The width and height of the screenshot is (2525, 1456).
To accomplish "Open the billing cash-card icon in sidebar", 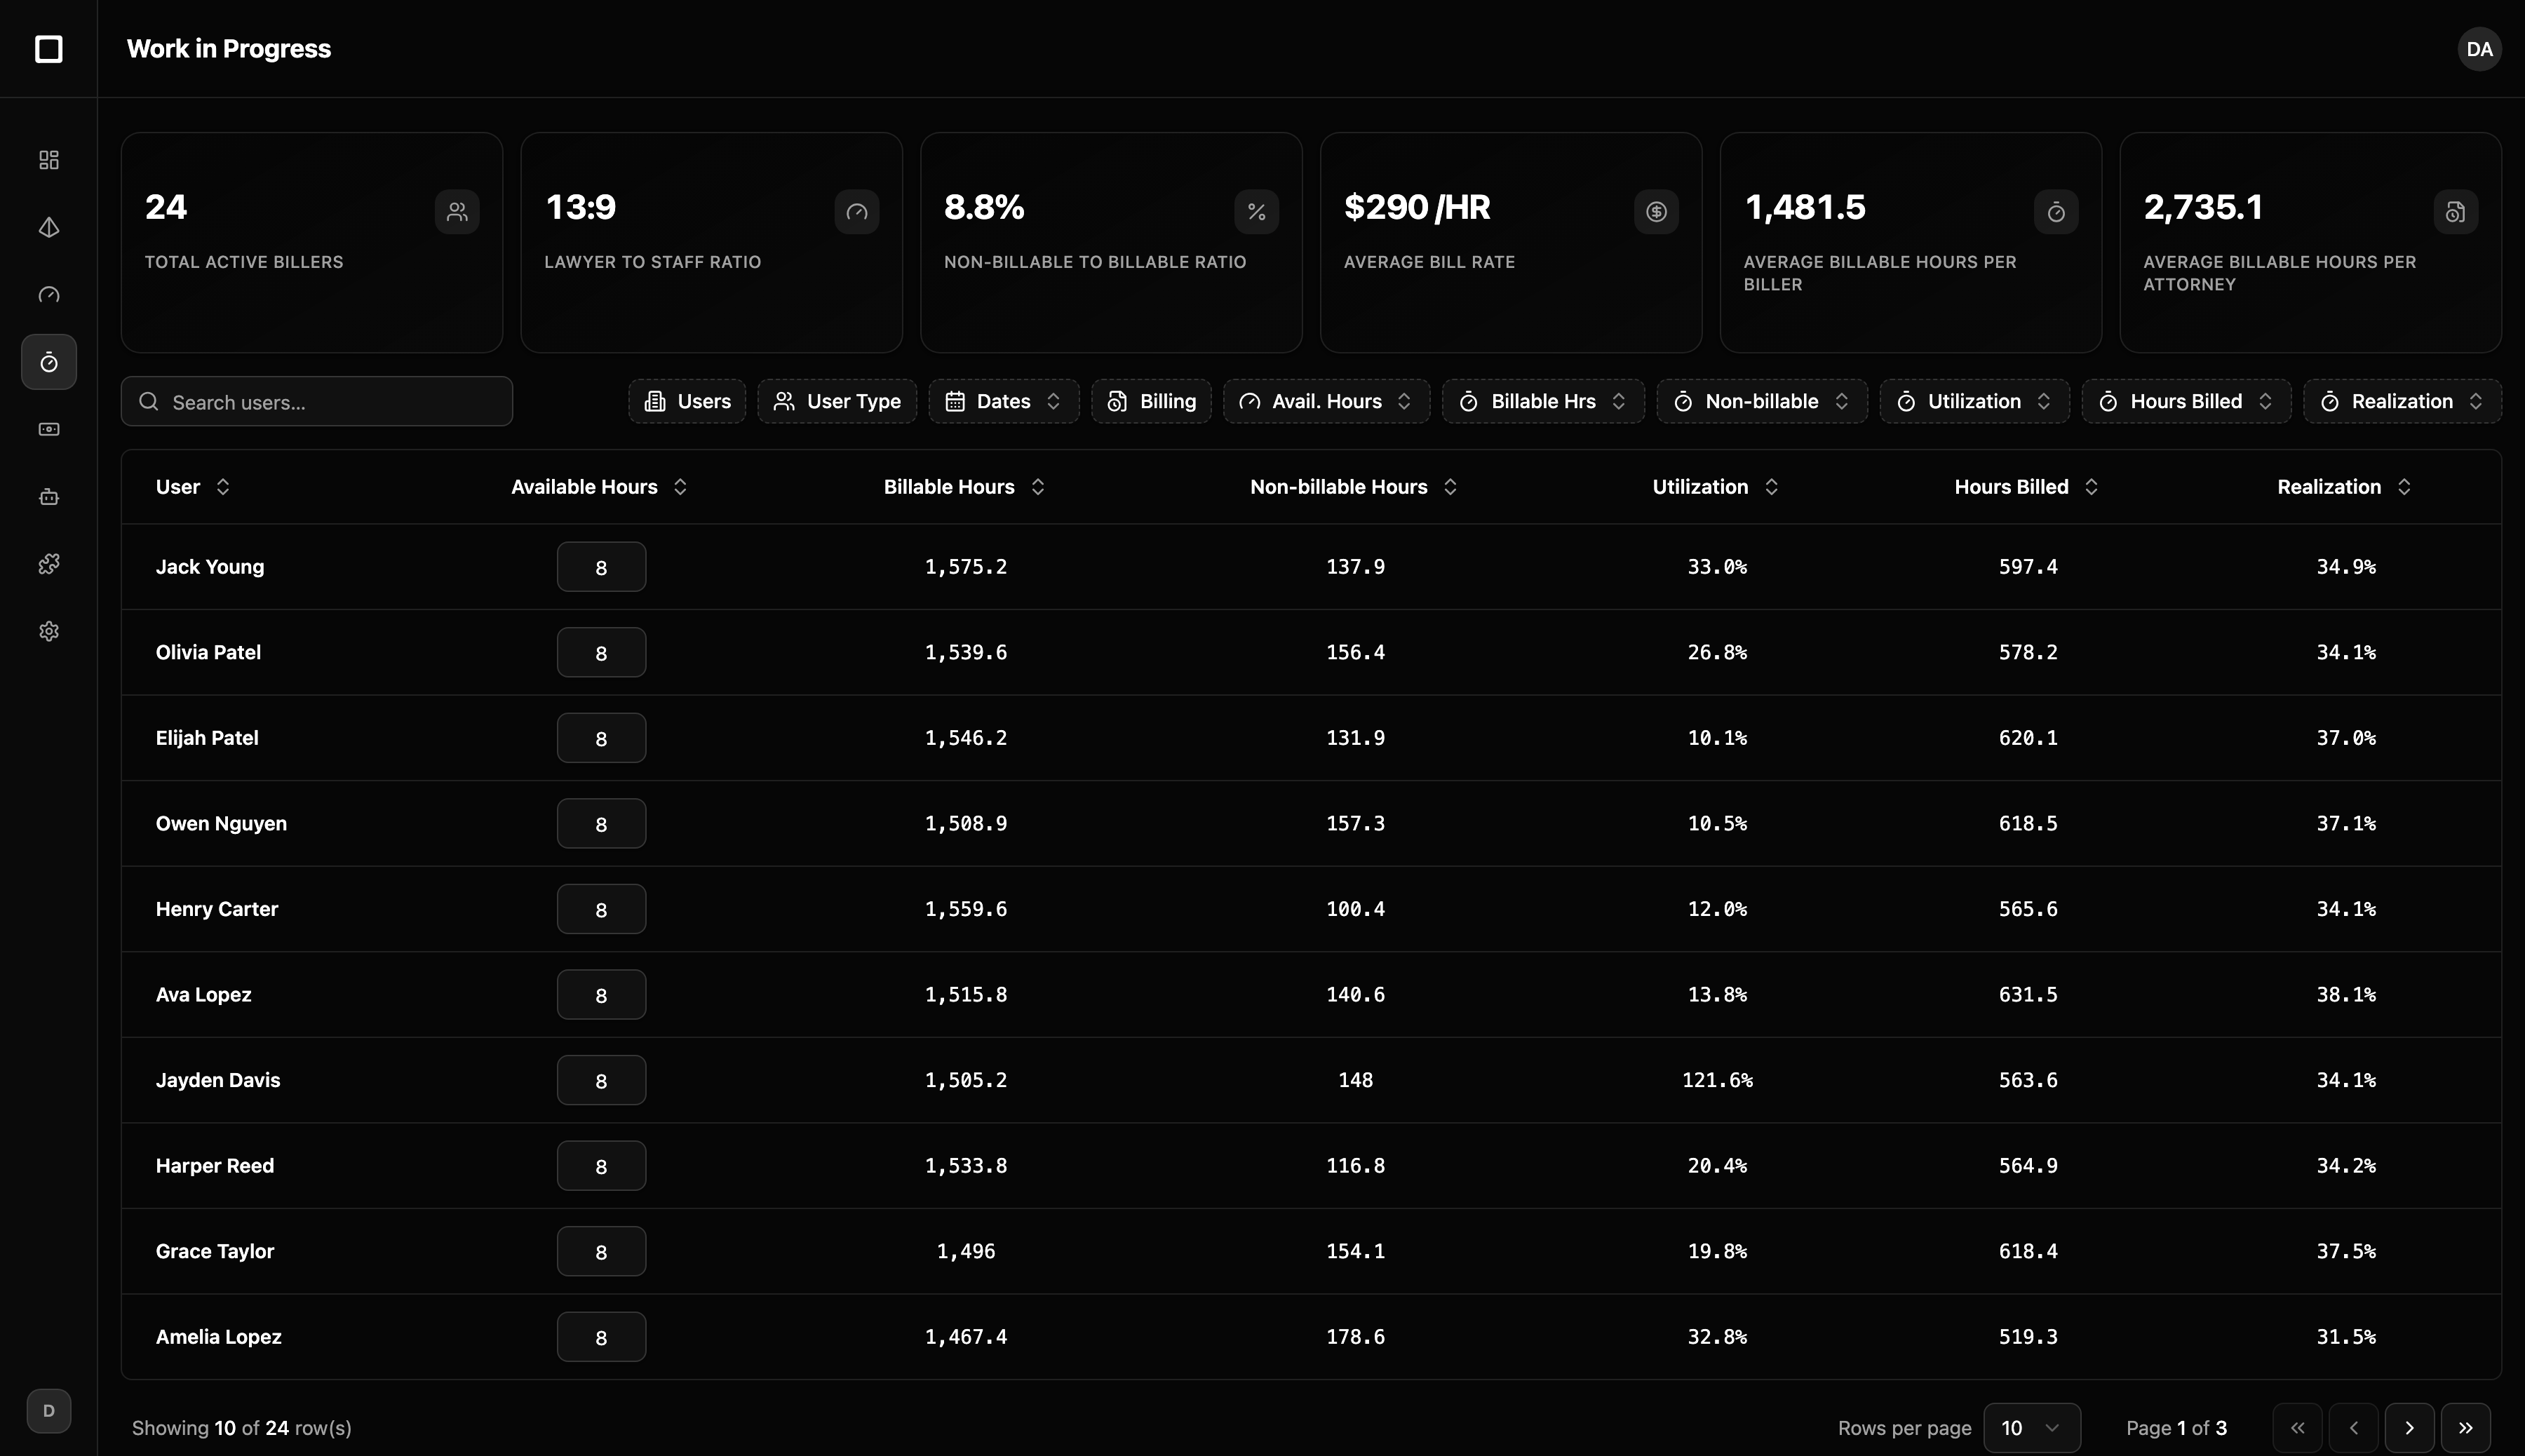I will (48, 429).
